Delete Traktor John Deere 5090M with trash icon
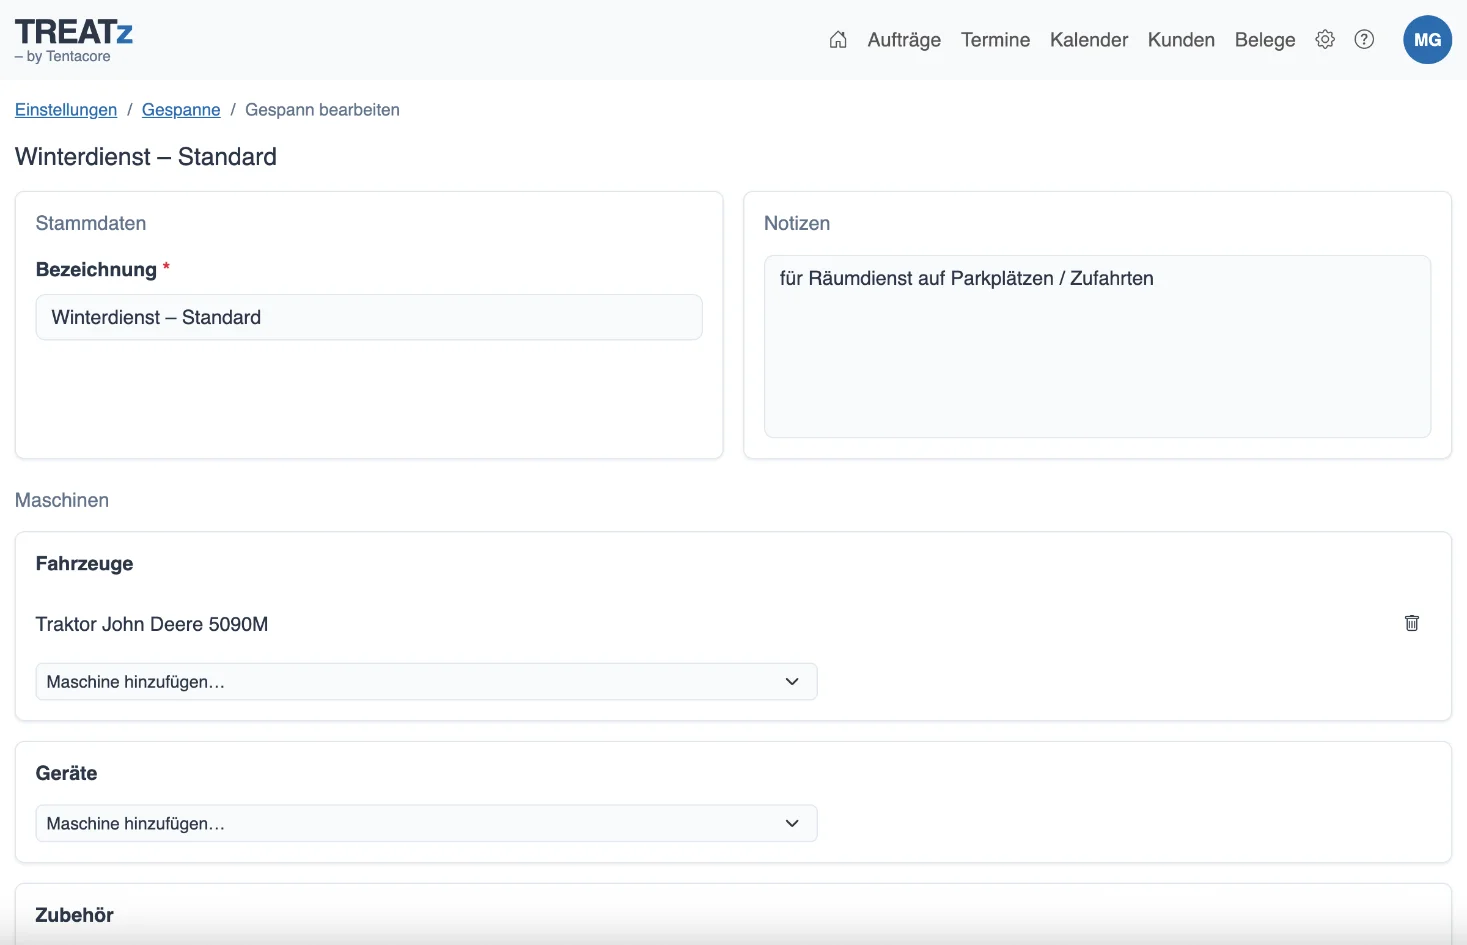1467x945 pixels. click(x=1412, y=623)
